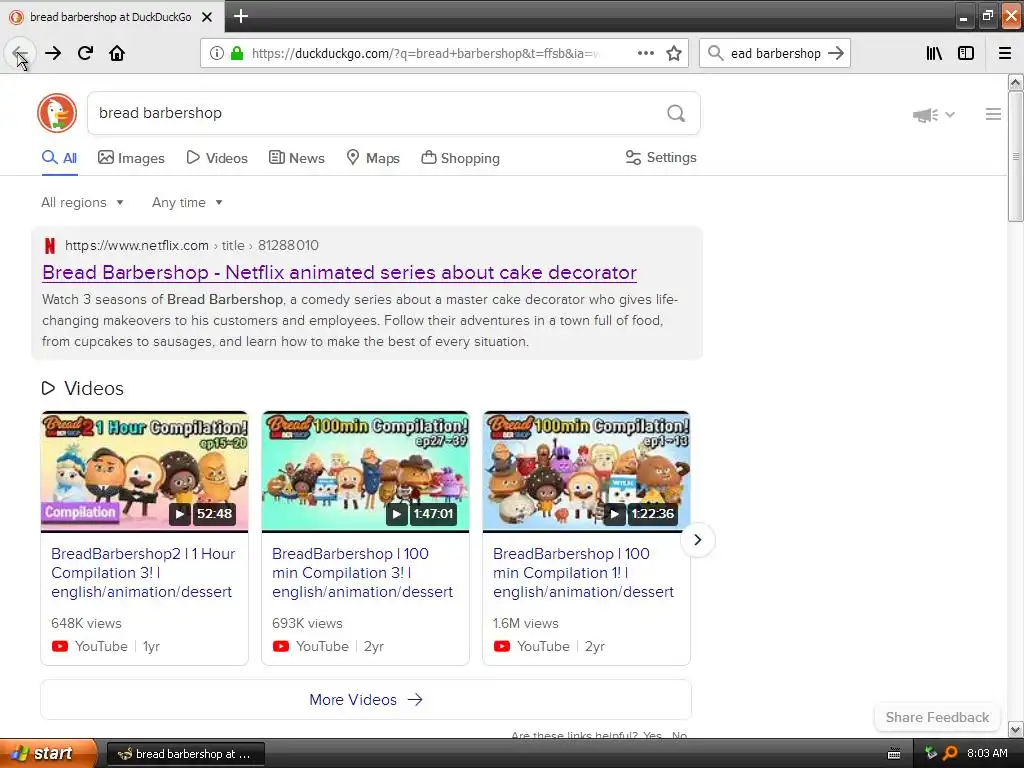Open DuckDuckGo side hamburger menu
The height and width of the screenshot is (768, 1024).
[993, 114]
